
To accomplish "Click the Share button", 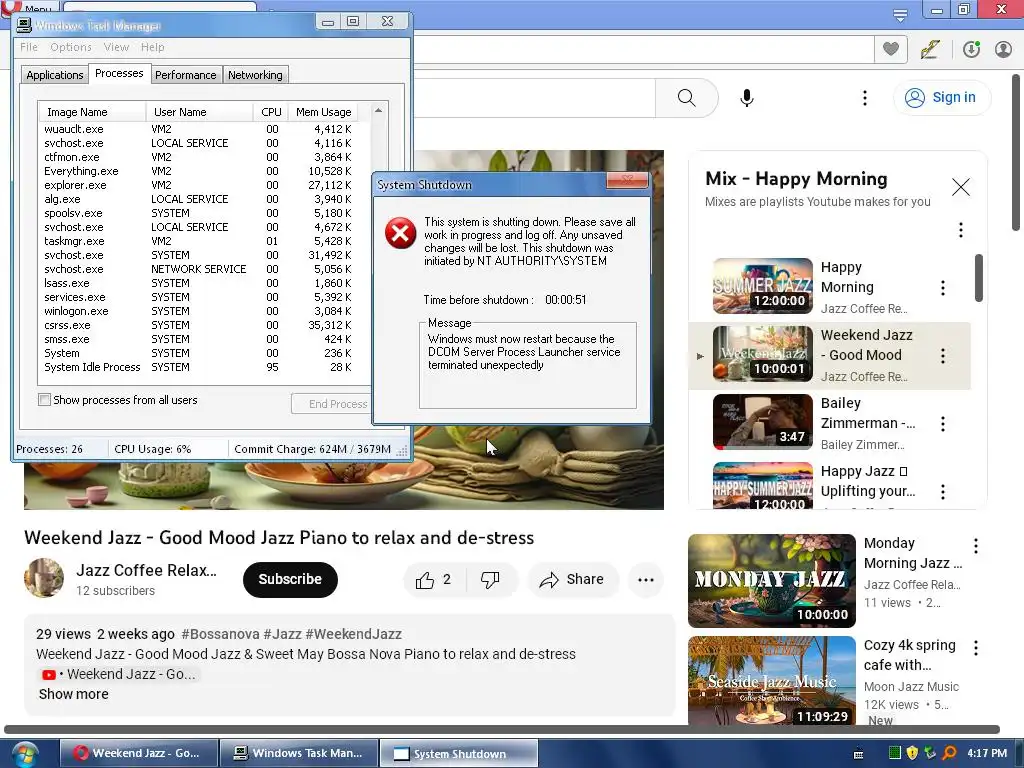I will pos(572,579).
